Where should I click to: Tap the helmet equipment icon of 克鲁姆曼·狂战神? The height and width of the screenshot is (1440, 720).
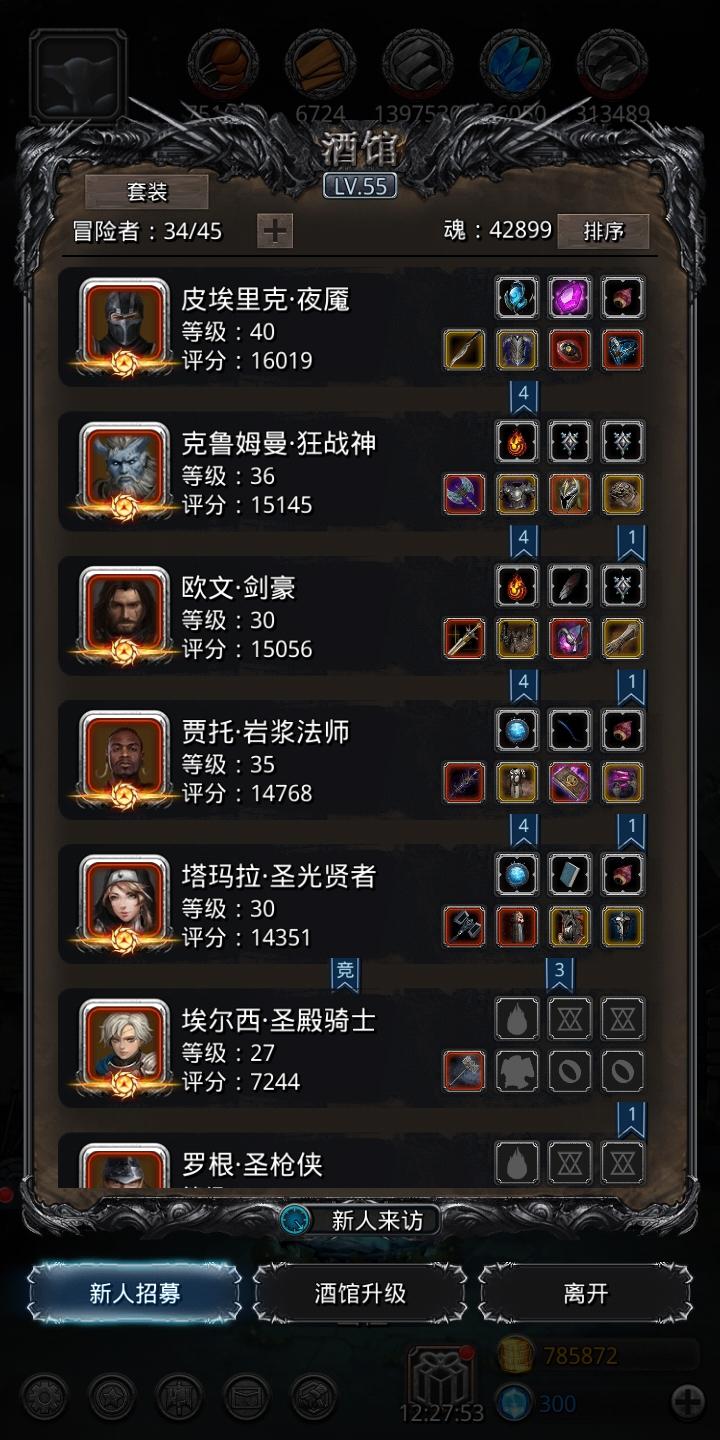coord(570,494)
